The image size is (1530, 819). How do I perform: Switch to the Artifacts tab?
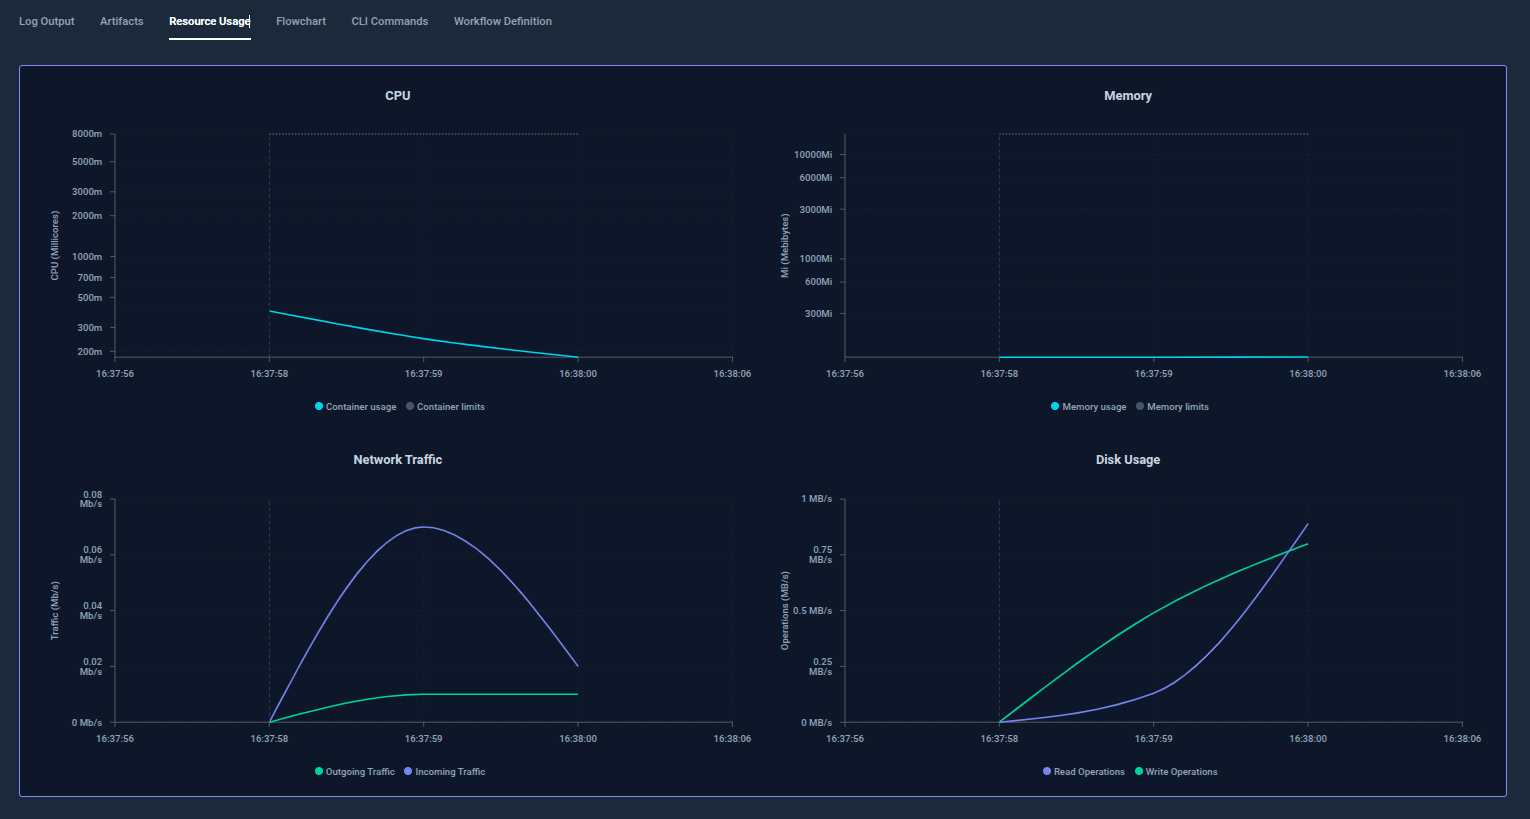121,21
